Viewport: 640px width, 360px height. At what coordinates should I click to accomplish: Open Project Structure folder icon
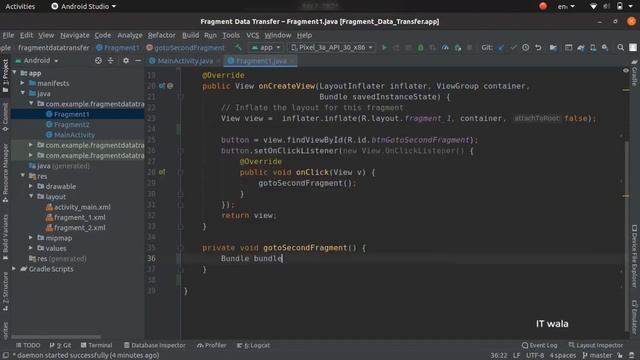[x=553, y=48]
